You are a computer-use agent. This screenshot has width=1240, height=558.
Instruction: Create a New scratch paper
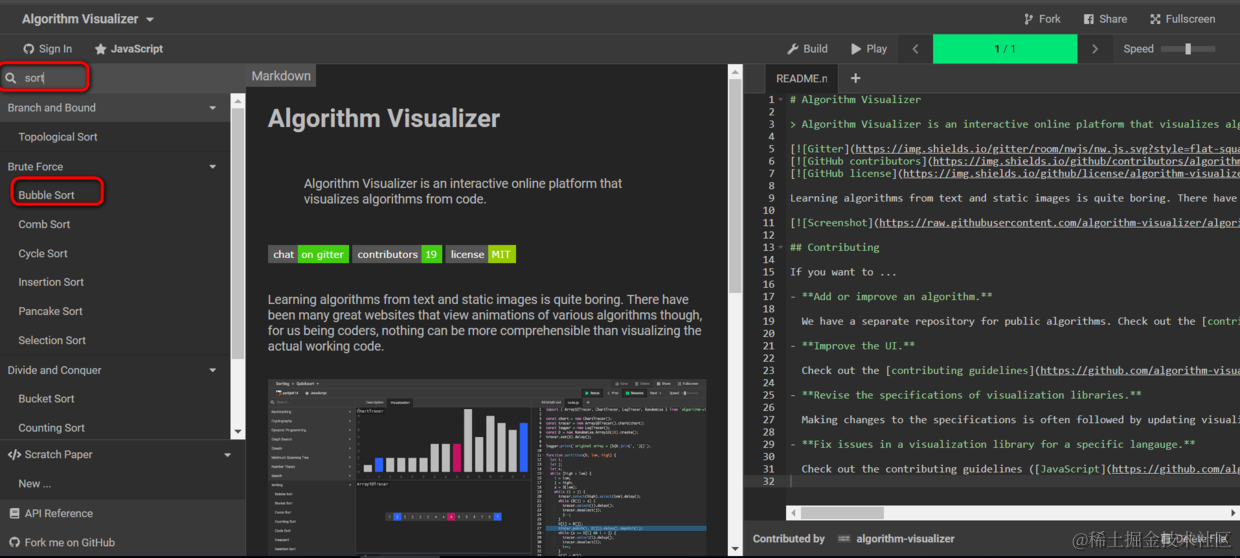tap(34, 484)
